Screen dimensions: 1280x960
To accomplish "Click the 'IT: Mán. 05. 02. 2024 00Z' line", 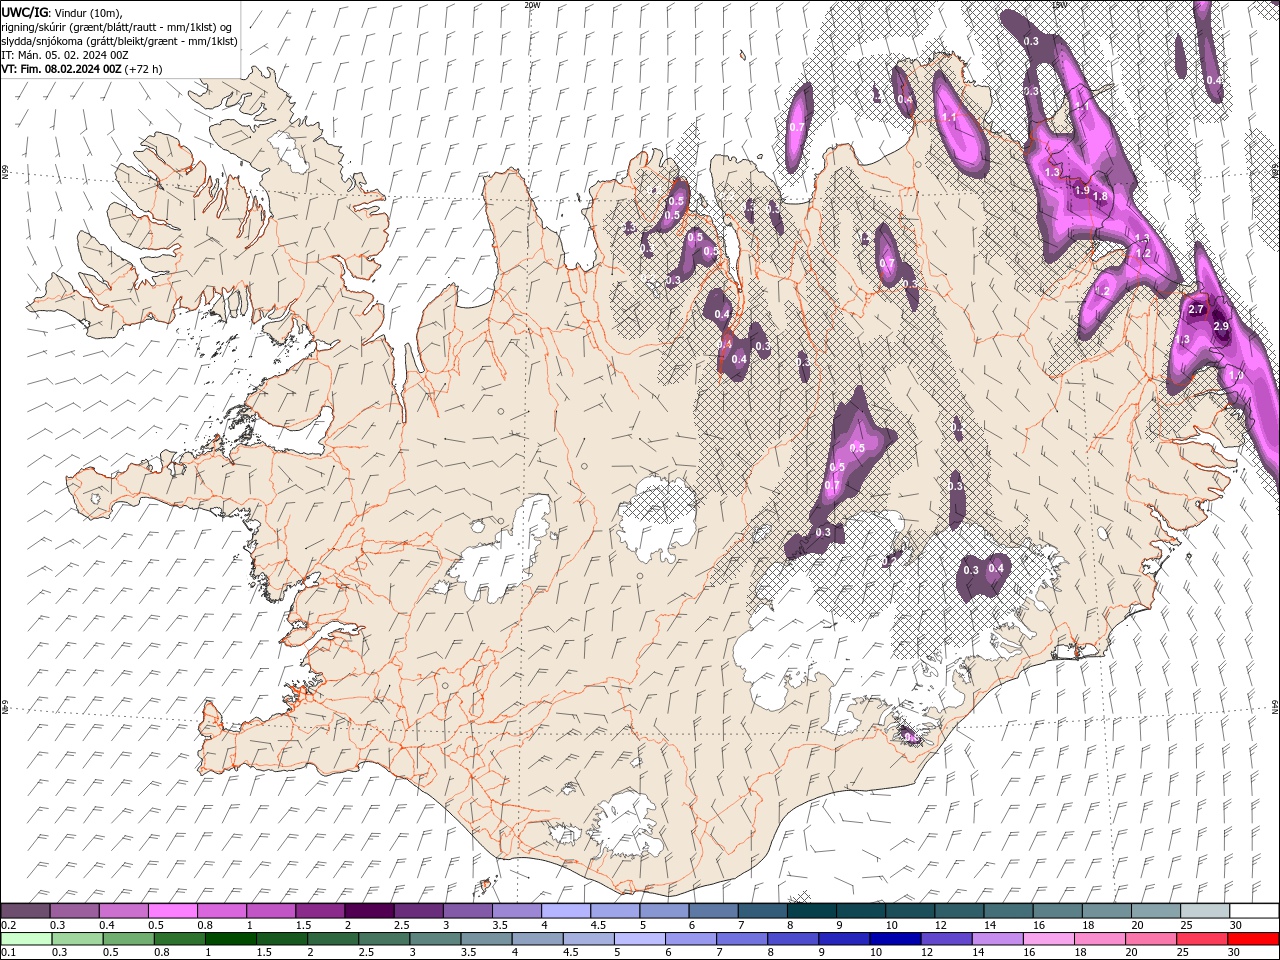I will [67, 55].
